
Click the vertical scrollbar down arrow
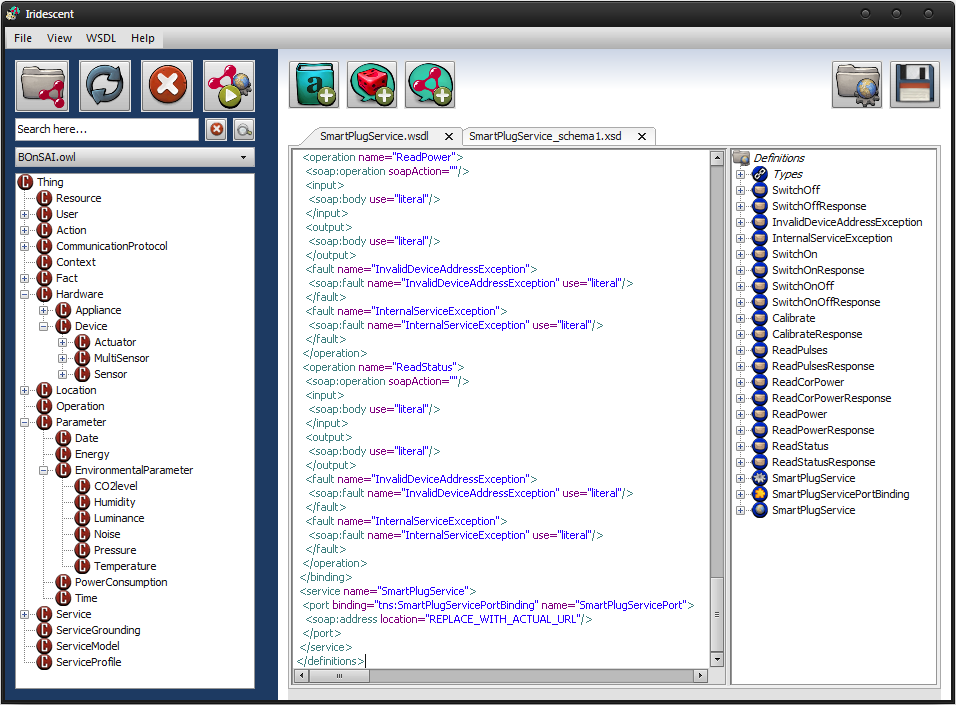point(717,659)
